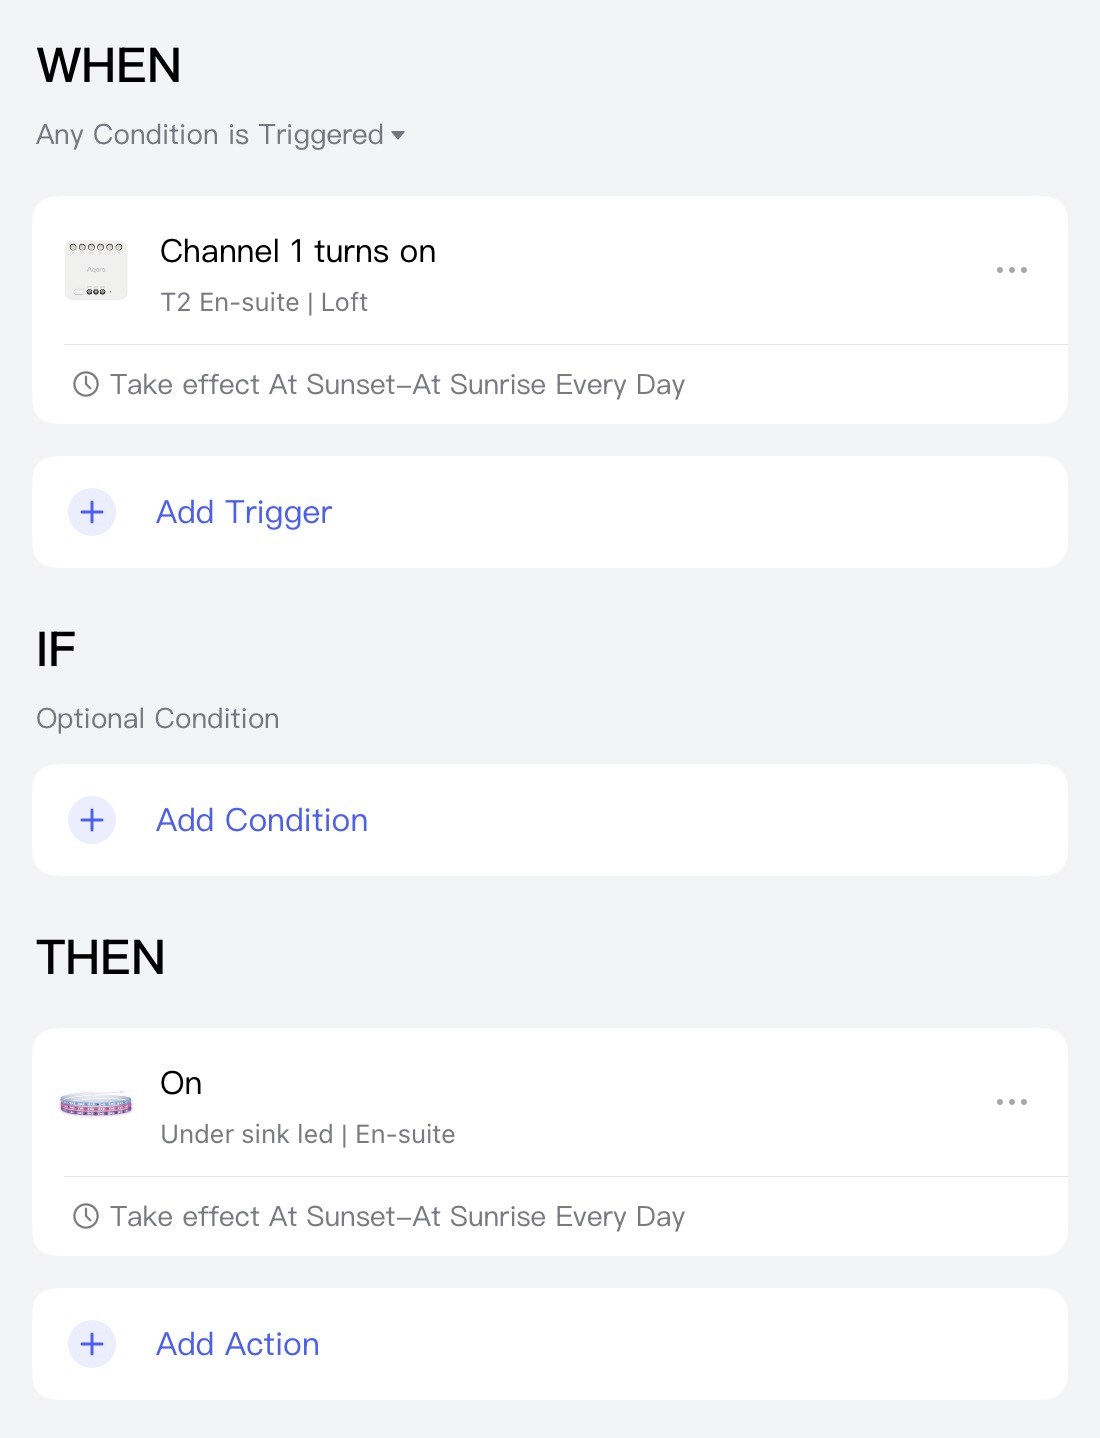1100x1438 pixels.
Task: Open the On action for the LED
Action: point(181,1083)
